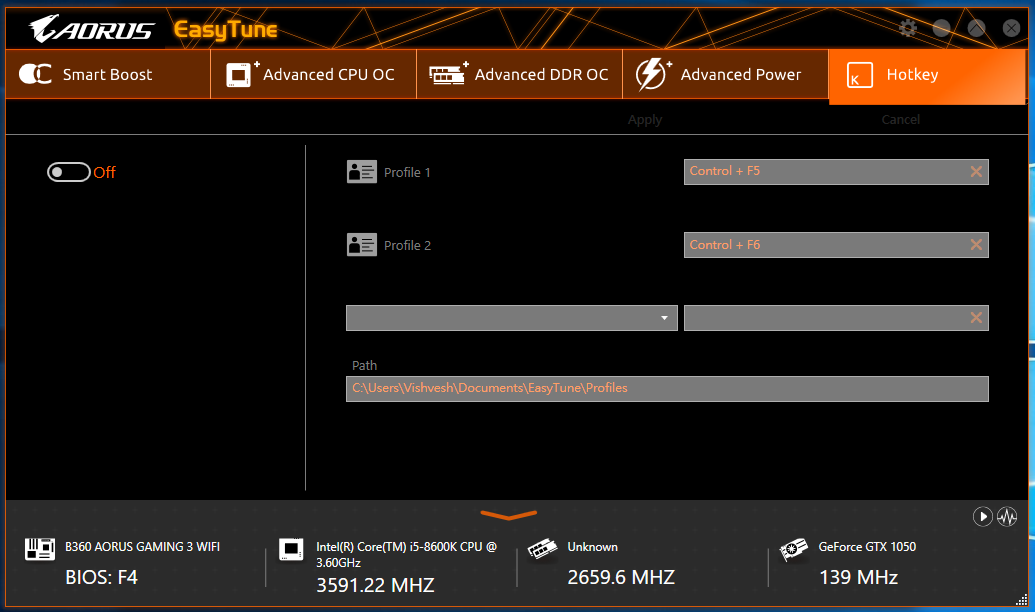This screenshot has width=1035, height=612.
Task: Click the window resize grip
Action: 1021,599
